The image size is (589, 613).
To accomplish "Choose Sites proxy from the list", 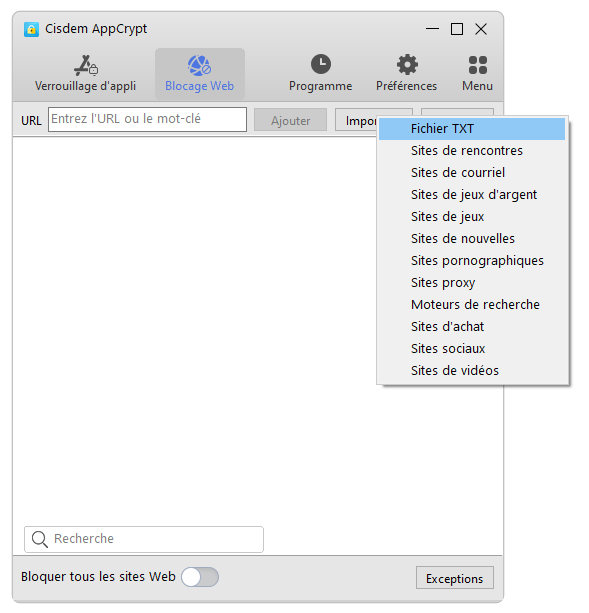I will 472,282.
